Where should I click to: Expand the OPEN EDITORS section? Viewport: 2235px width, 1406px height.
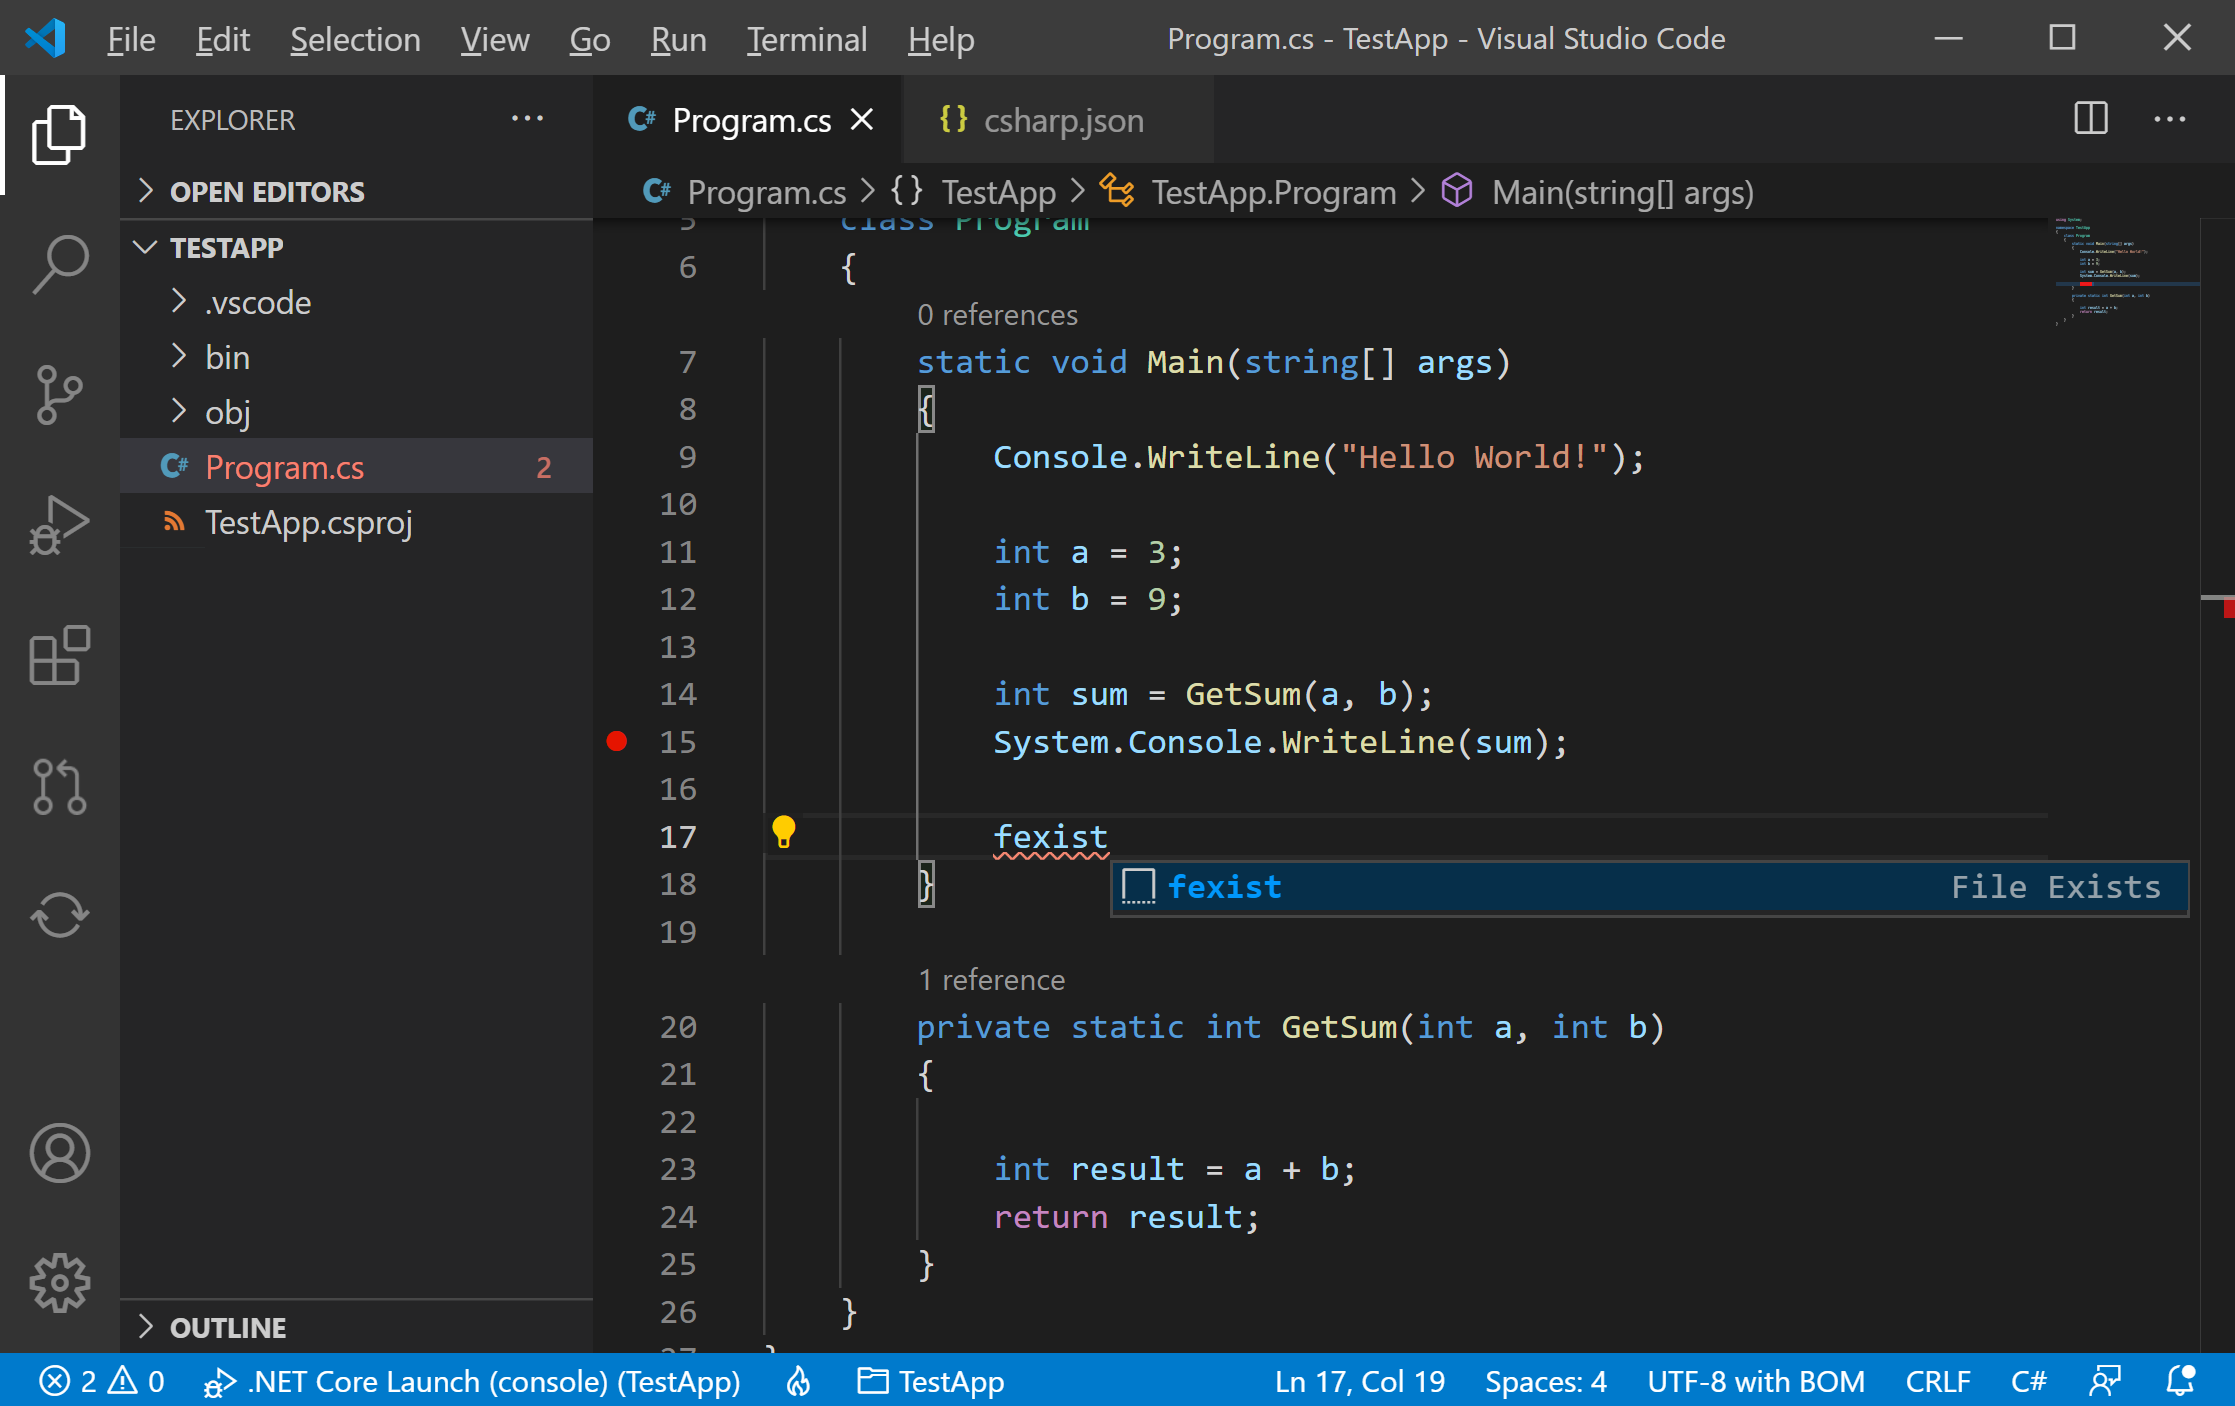pos(267,192)
